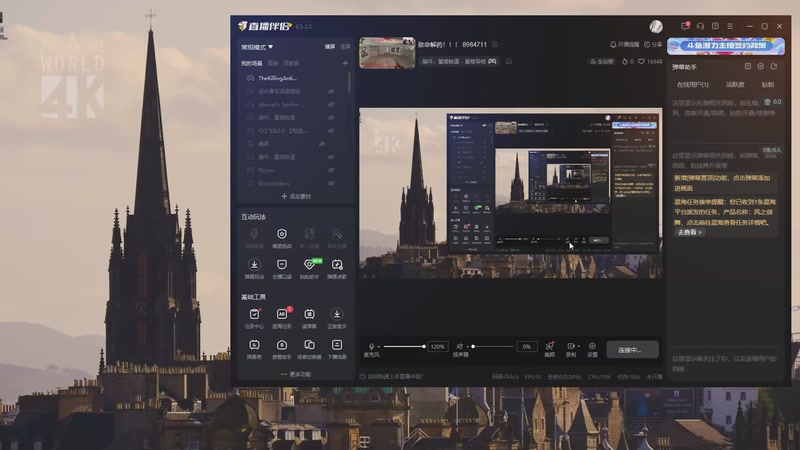The width and height of the screenshot is (800, 450).
Task: Open the 任务中心 task center tool
Action: tap(254, 318)
